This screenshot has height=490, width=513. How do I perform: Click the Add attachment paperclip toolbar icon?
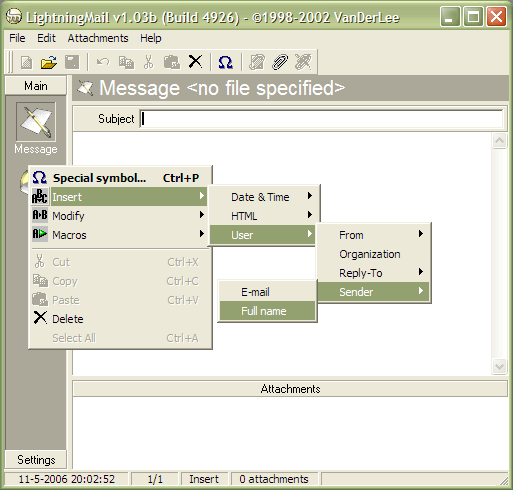point(280,62)
